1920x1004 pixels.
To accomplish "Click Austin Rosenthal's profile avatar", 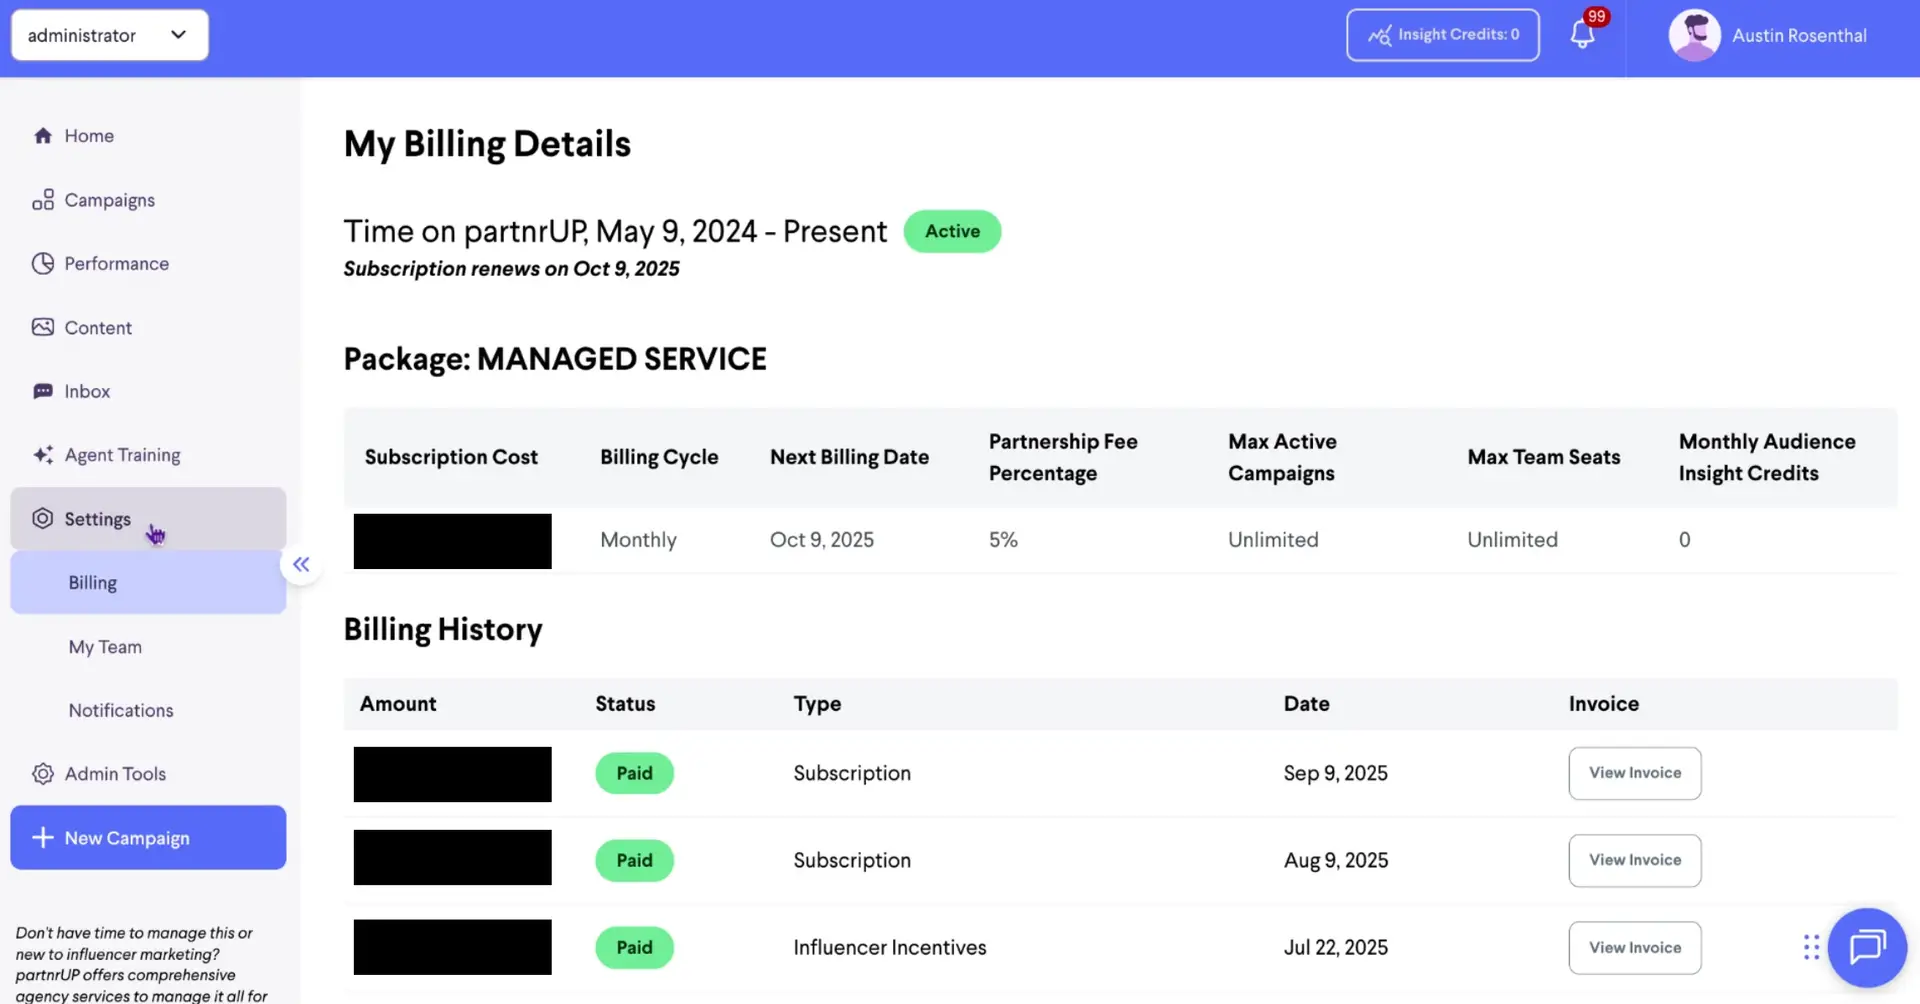I will (x=1694, y=34).
